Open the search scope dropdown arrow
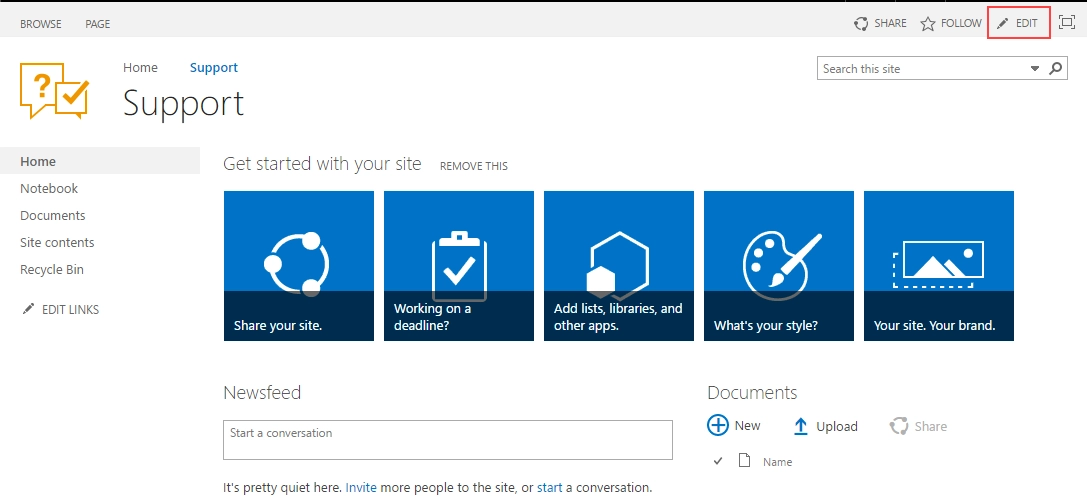 (1035, 69)
